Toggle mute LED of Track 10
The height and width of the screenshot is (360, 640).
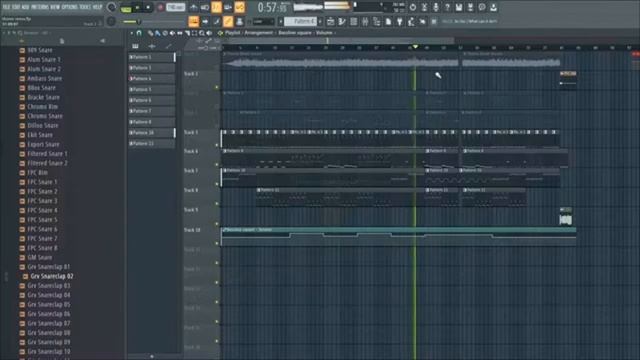click(x=217, y=243)
